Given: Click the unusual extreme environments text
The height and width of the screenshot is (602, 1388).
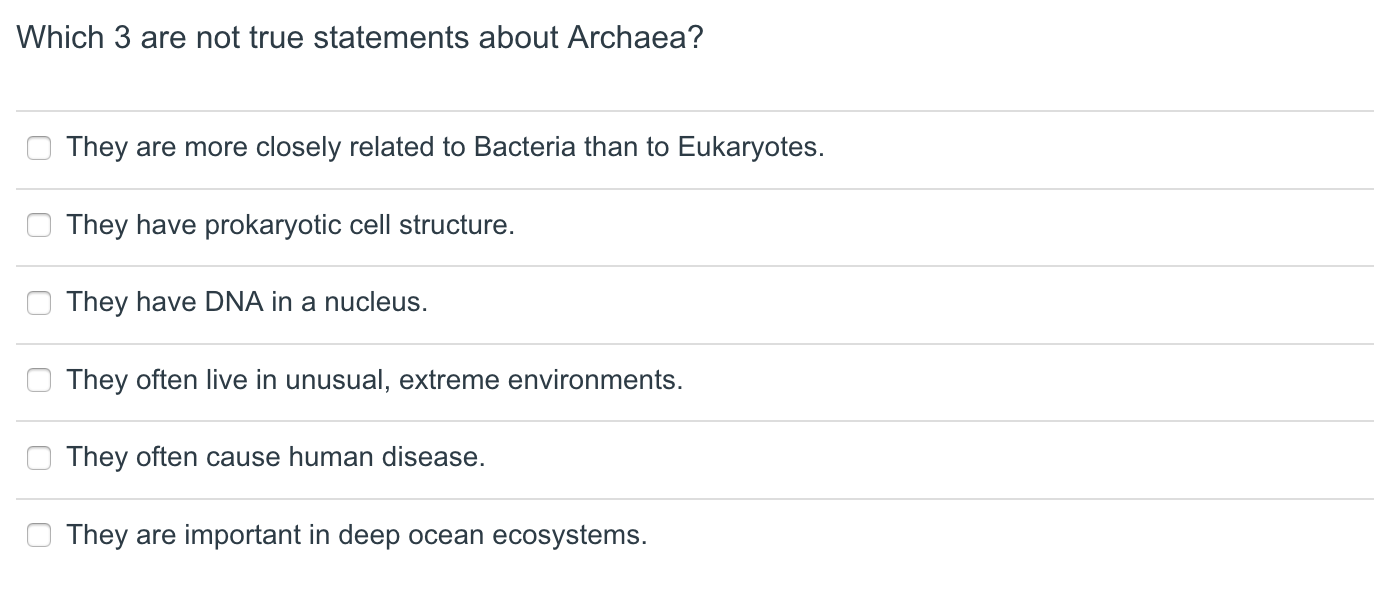Looking at the screenshot, I should coord(374,380).
